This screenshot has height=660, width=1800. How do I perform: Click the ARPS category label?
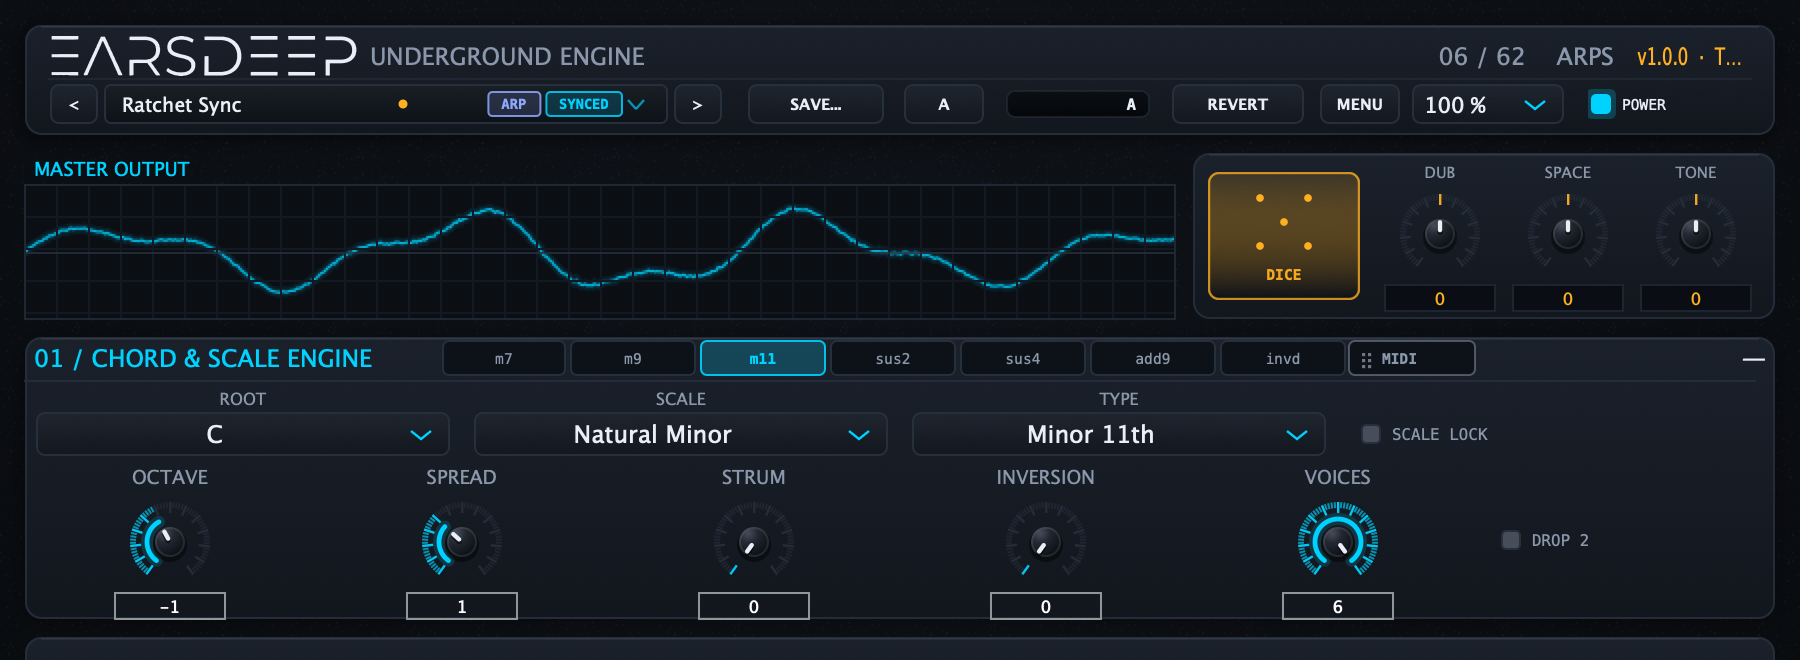coord(1585,57)
